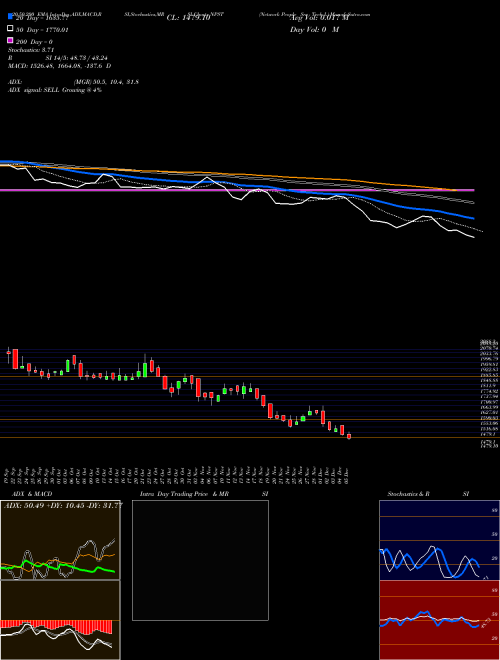Click the 'MACD: 1526.48, 1664.08, -137.6 D' line
Image resolution: width=500 pixels, height=660 pixels.
coord(60,66)
